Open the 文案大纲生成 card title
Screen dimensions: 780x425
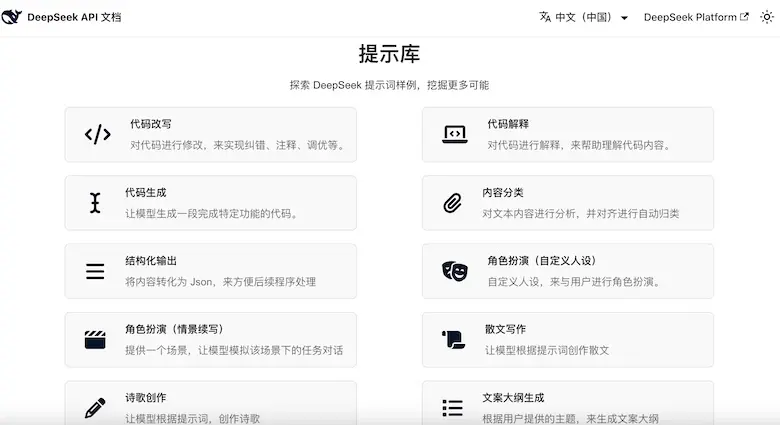point(513,398)
